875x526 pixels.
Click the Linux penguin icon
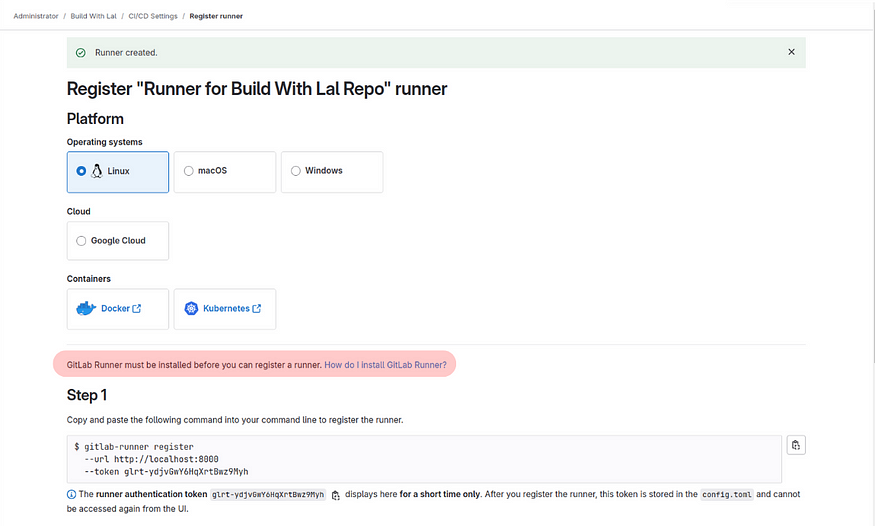[97, 171]
